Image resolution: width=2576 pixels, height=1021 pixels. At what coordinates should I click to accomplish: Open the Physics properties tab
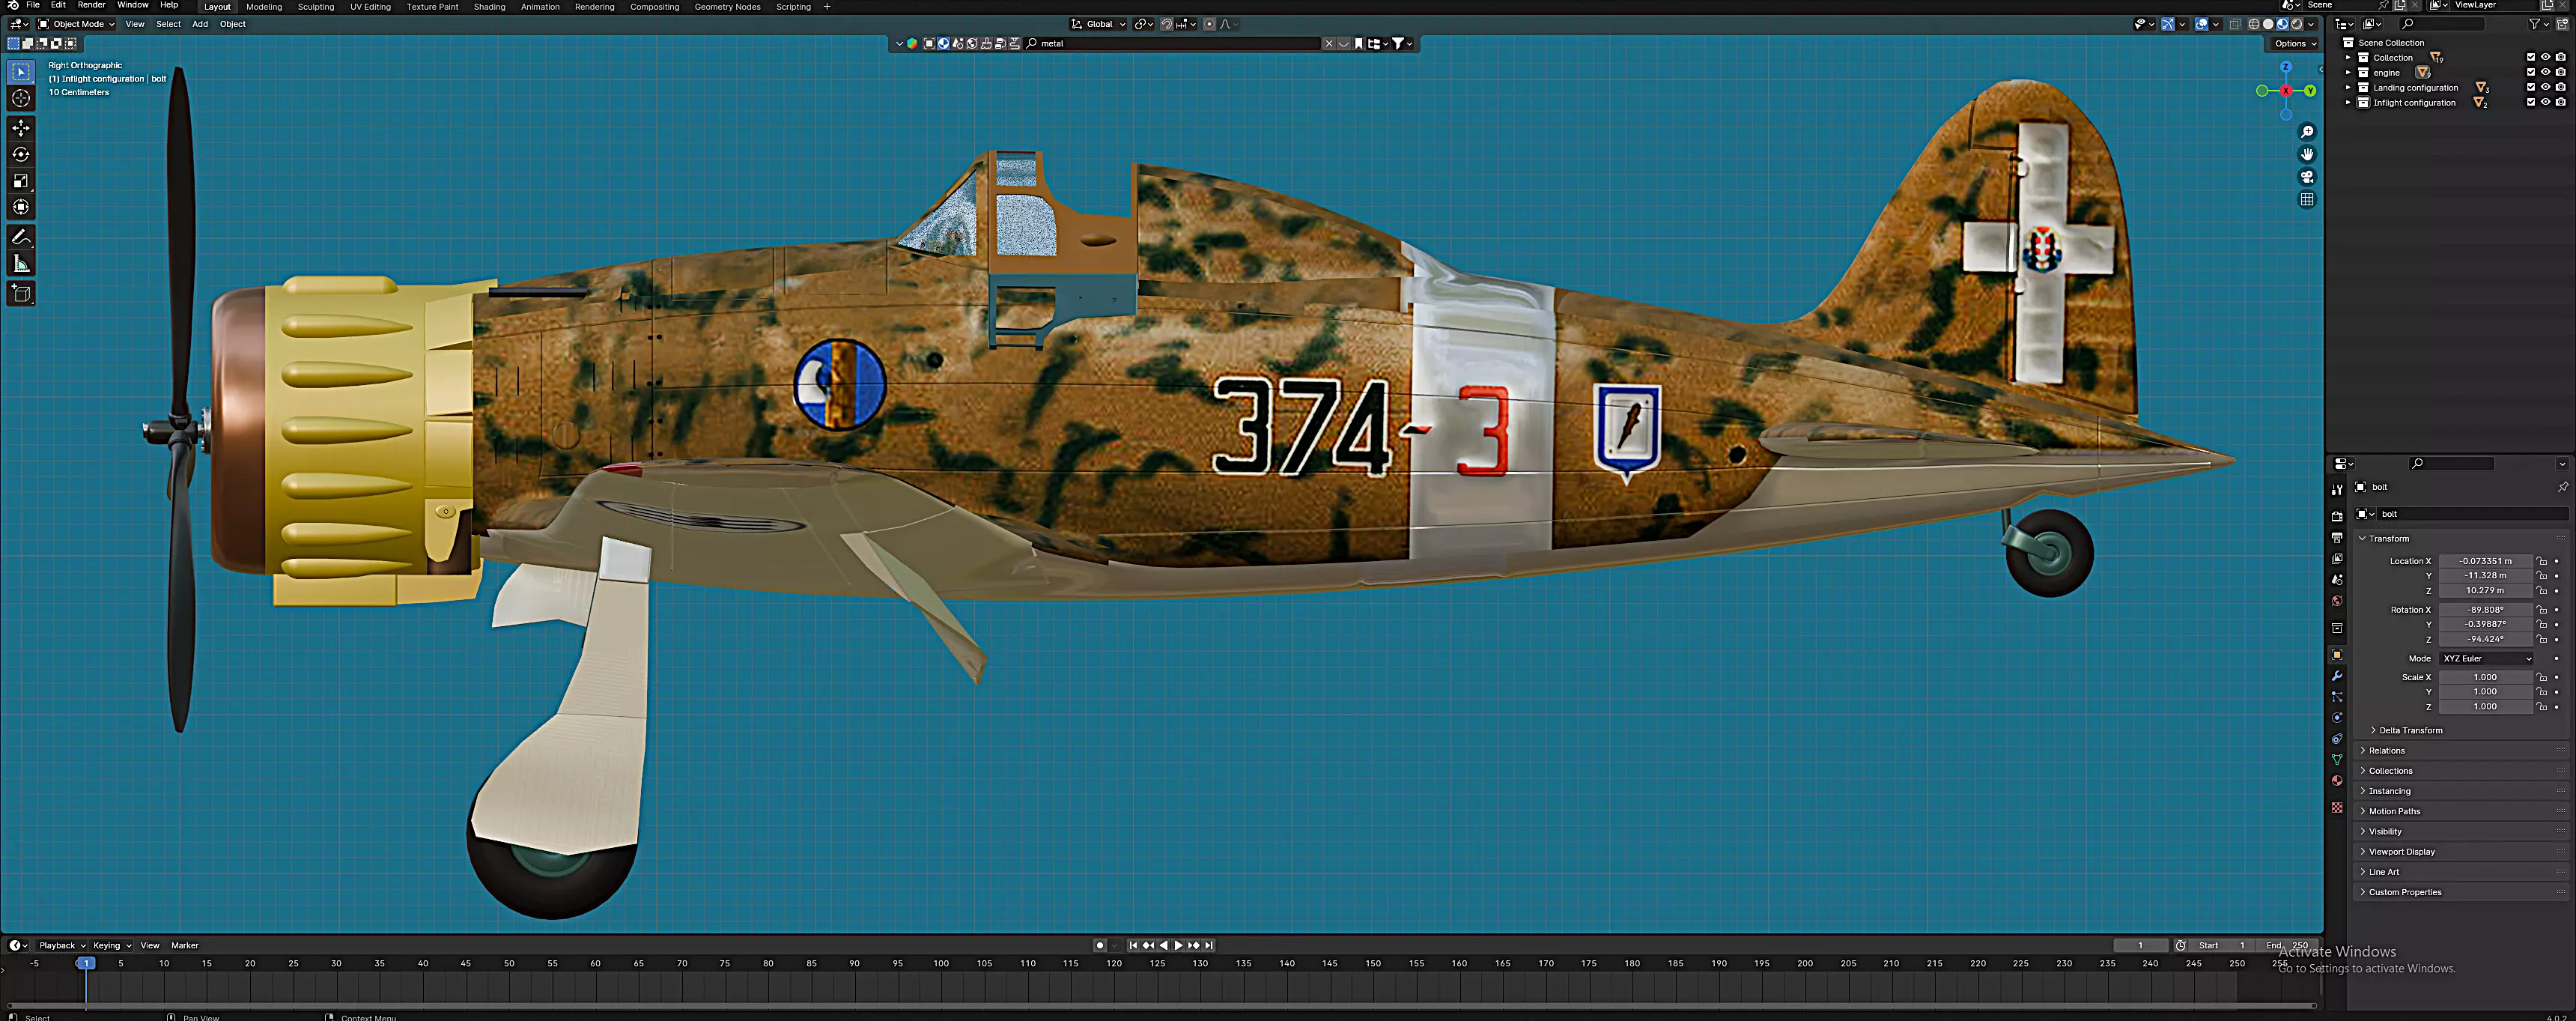coord(2337,718)
